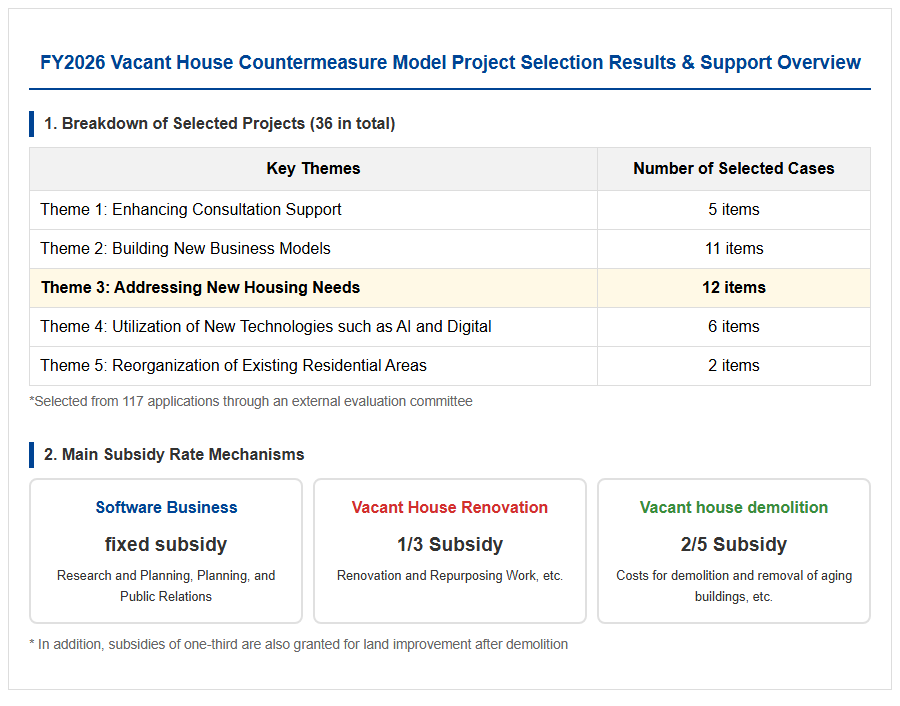Open the Software Business subsidy card
900x706 pixels.
tap(166, 551)
